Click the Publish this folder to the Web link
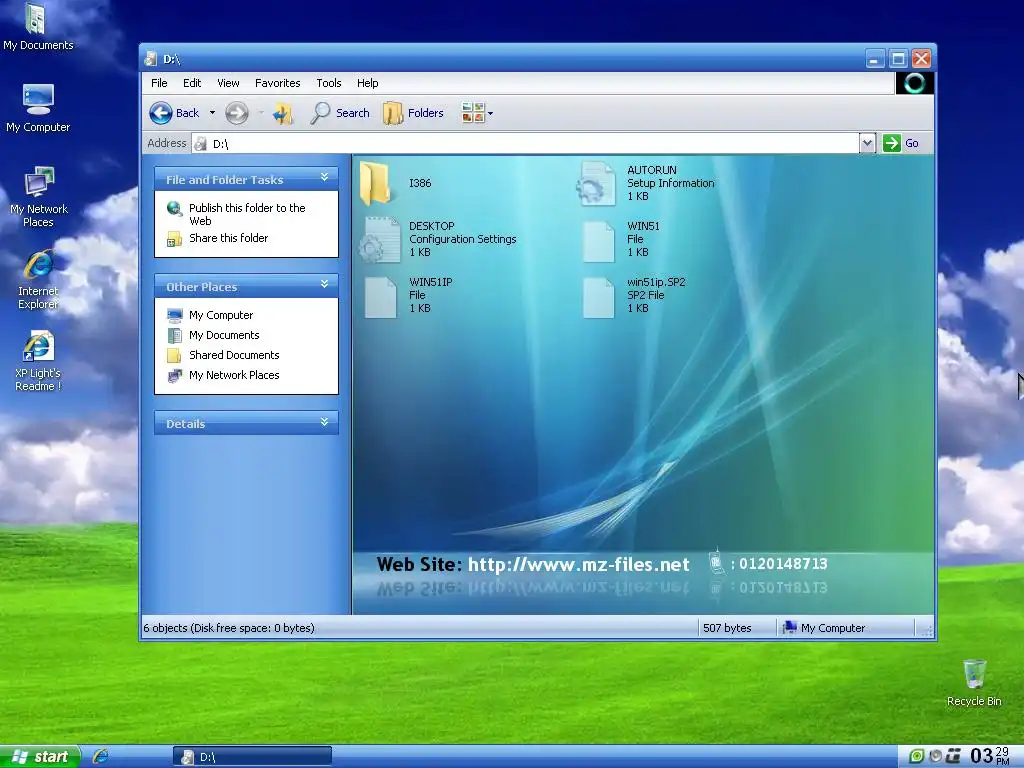The image size is (1024, 768). click(x=247, y=214)
